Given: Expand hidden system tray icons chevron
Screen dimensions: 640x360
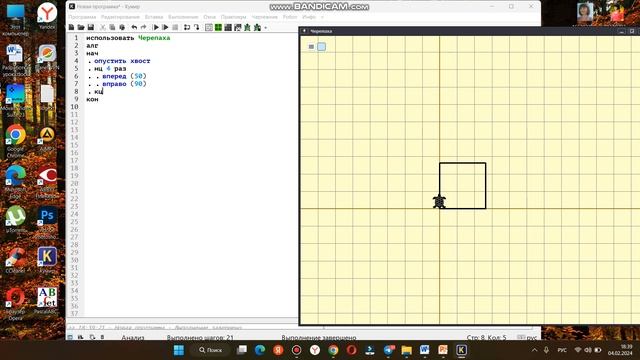Looking at the screenshot, I should 534,350.
